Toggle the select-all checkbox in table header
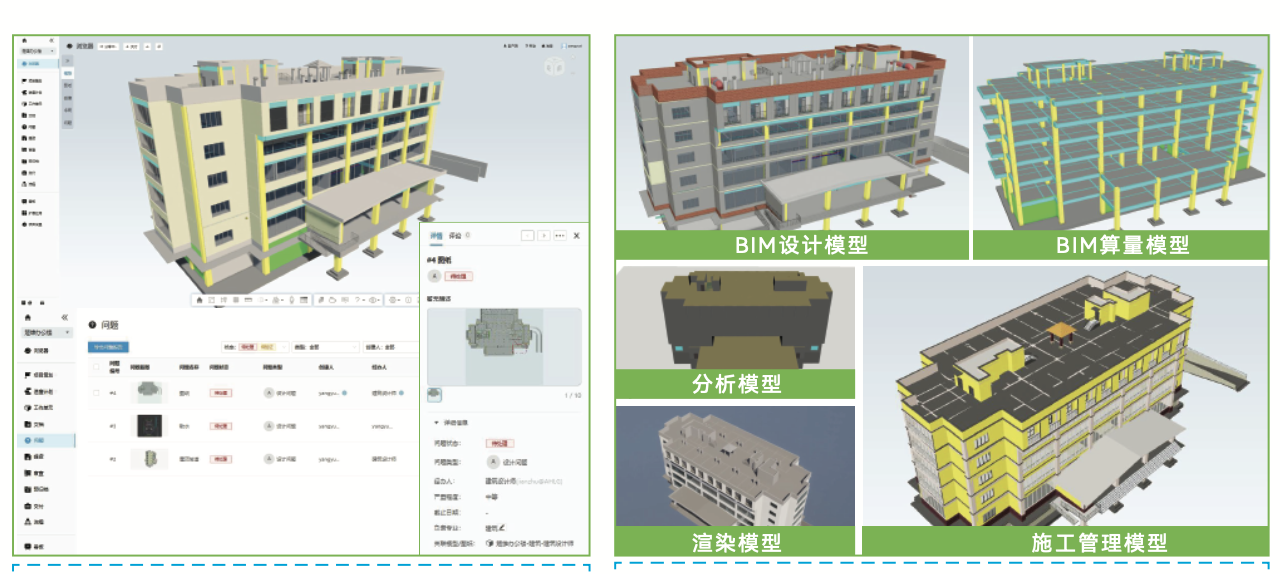 (x=96, y=366)
